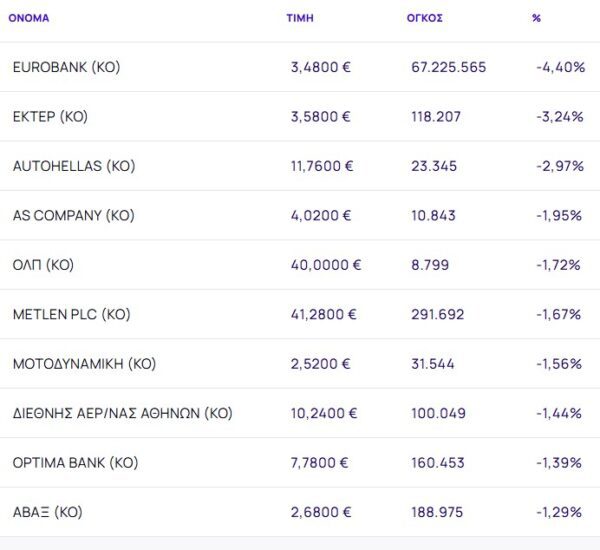Sort by the ΤΙΜΗ column header

pyautogui.click(x=300, y=18)
